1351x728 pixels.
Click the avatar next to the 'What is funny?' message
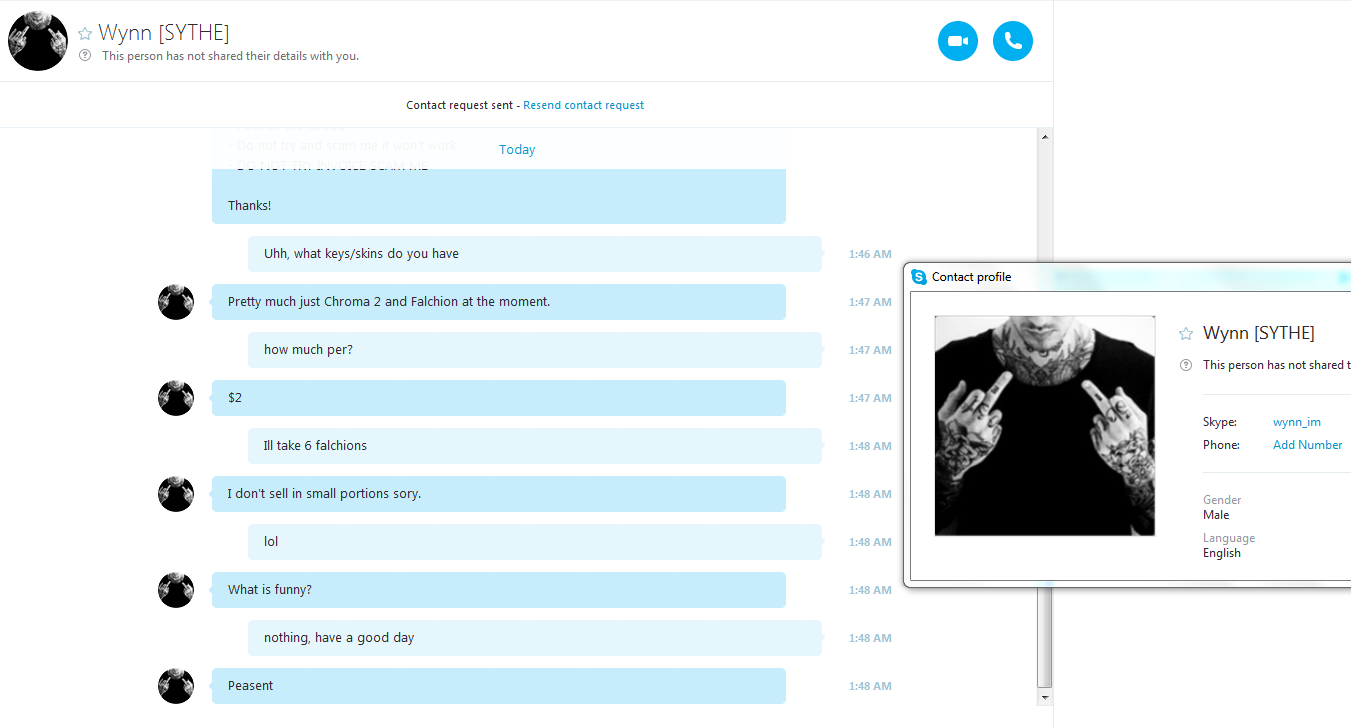176,590
